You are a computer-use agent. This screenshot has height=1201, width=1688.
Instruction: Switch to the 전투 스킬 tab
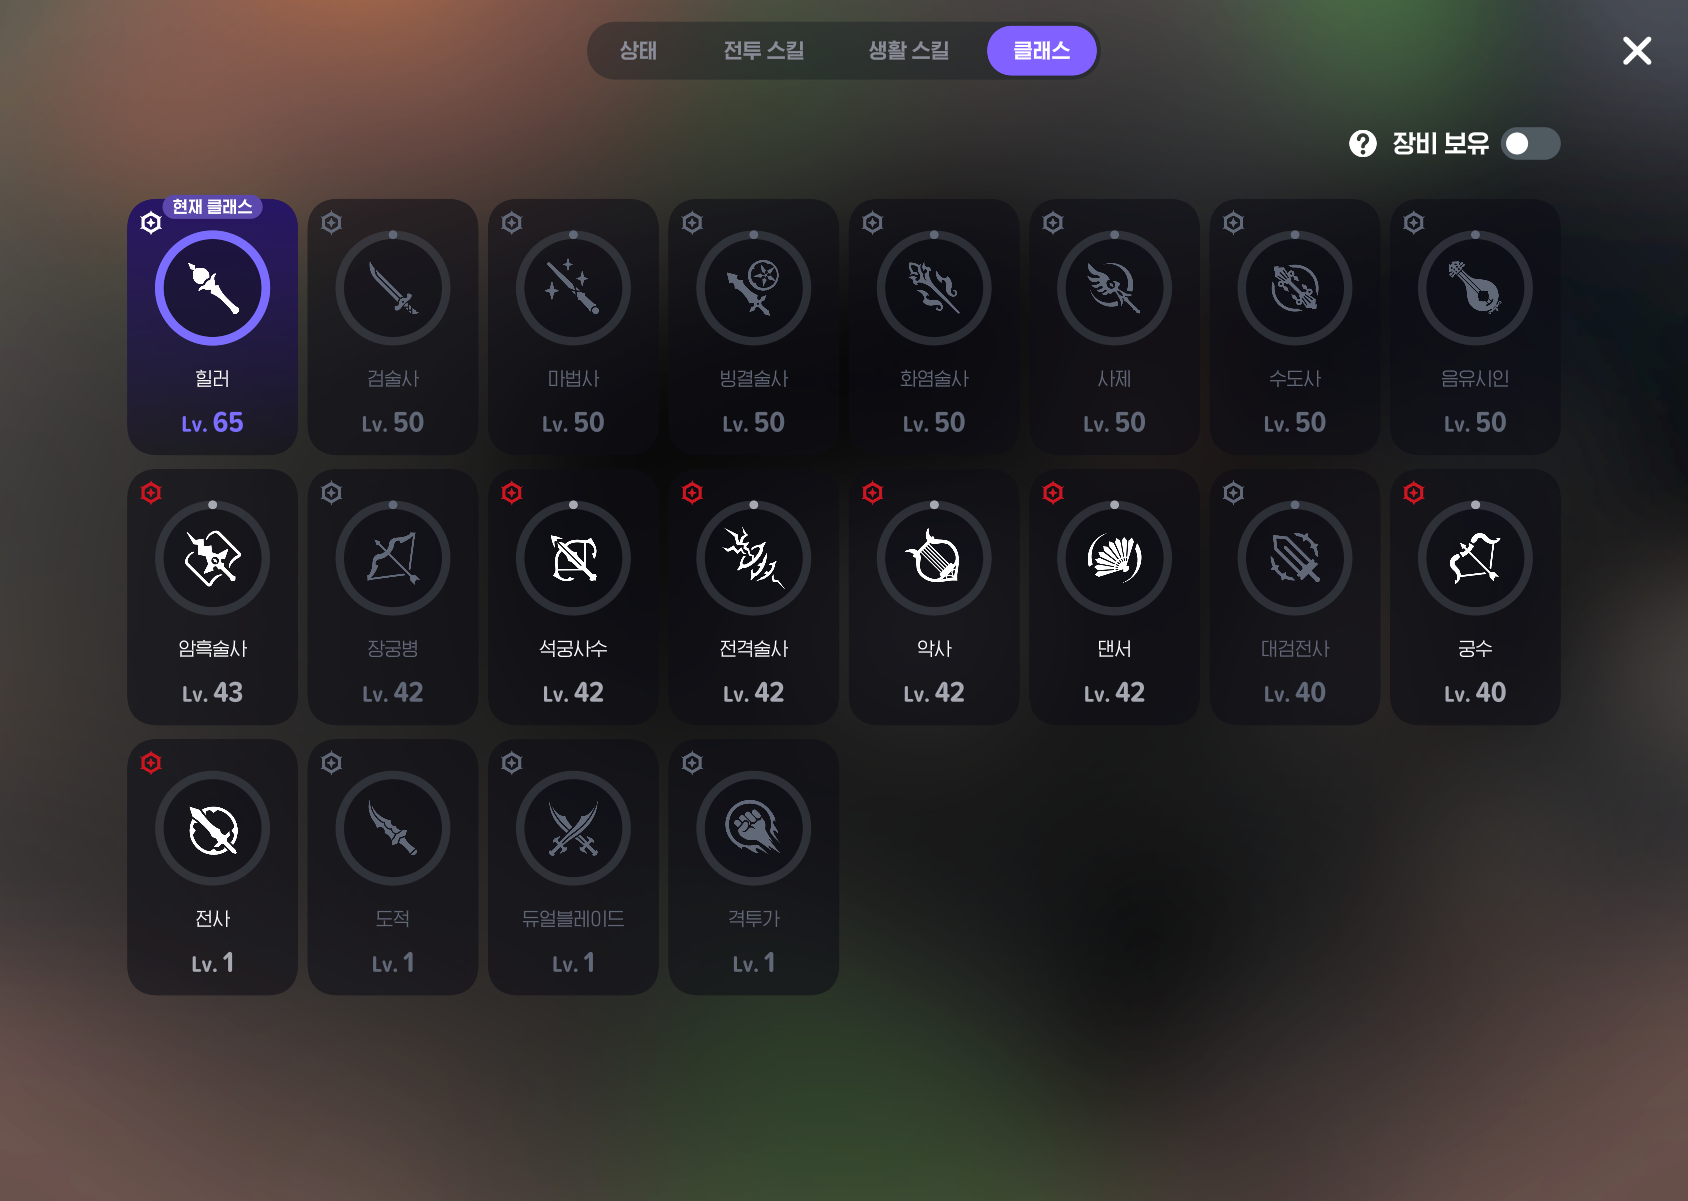tap(764, 51)
